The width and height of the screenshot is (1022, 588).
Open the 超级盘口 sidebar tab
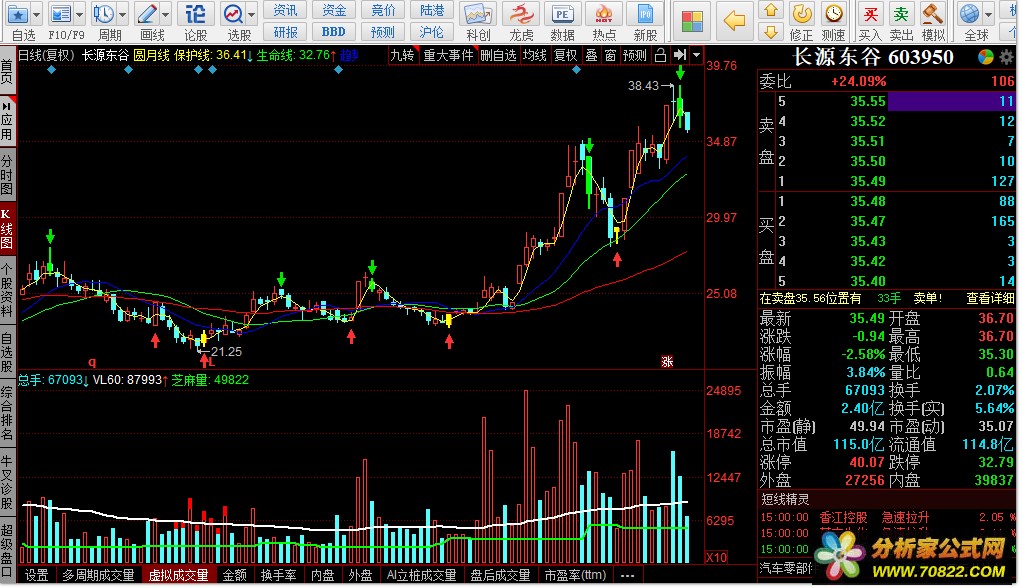pos(7,551)
